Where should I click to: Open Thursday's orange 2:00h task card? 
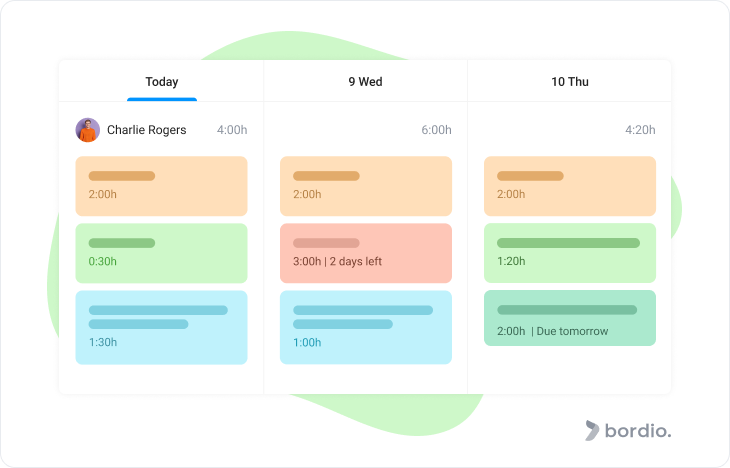pyautogui.click(x=570, y=186)
